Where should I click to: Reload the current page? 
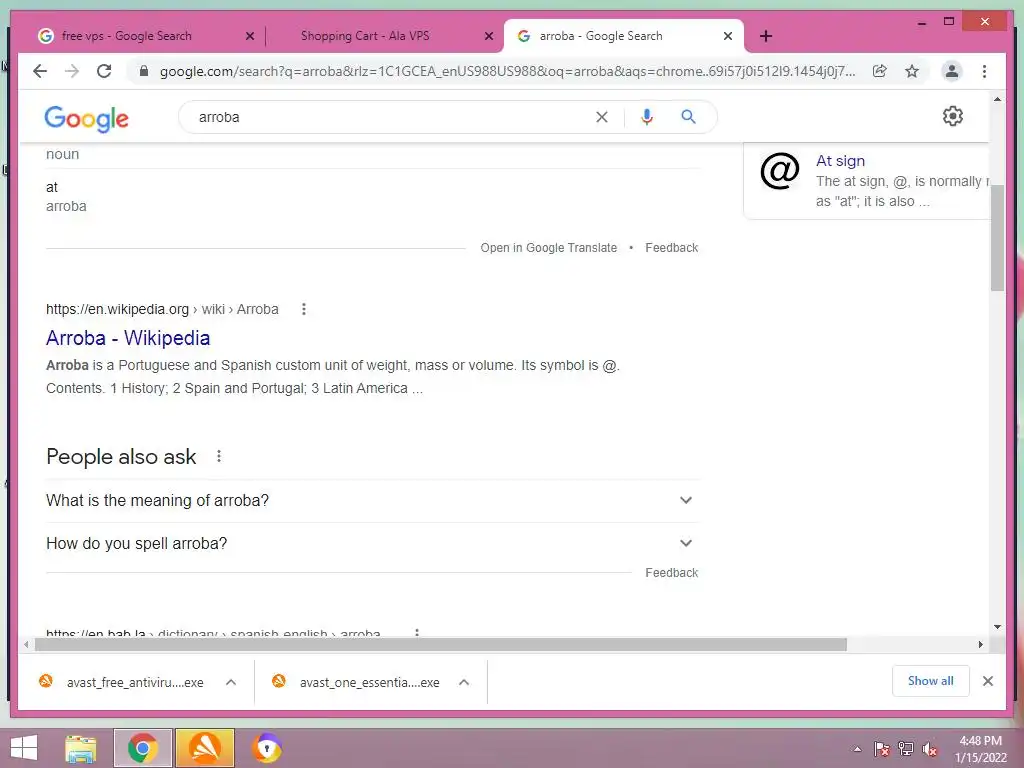[104, 71]
